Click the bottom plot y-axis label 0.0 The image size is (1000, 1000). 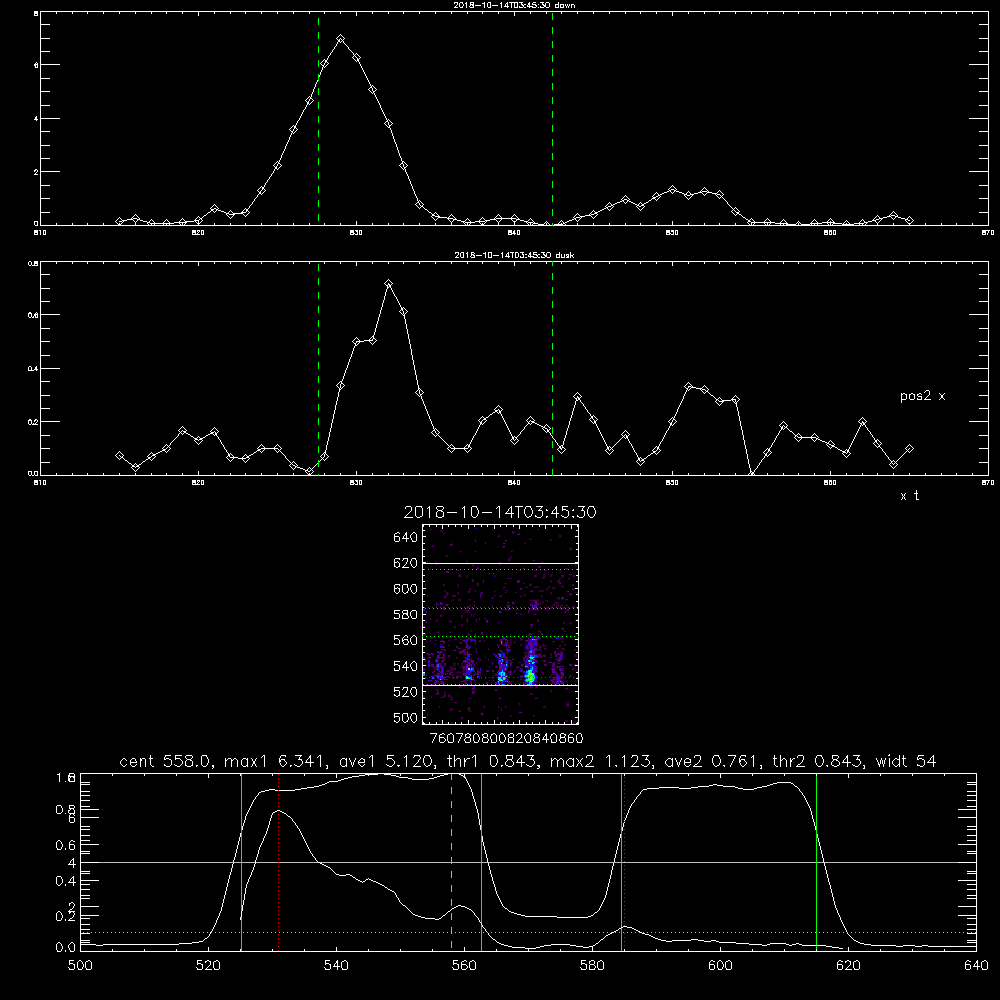point(66,947)
